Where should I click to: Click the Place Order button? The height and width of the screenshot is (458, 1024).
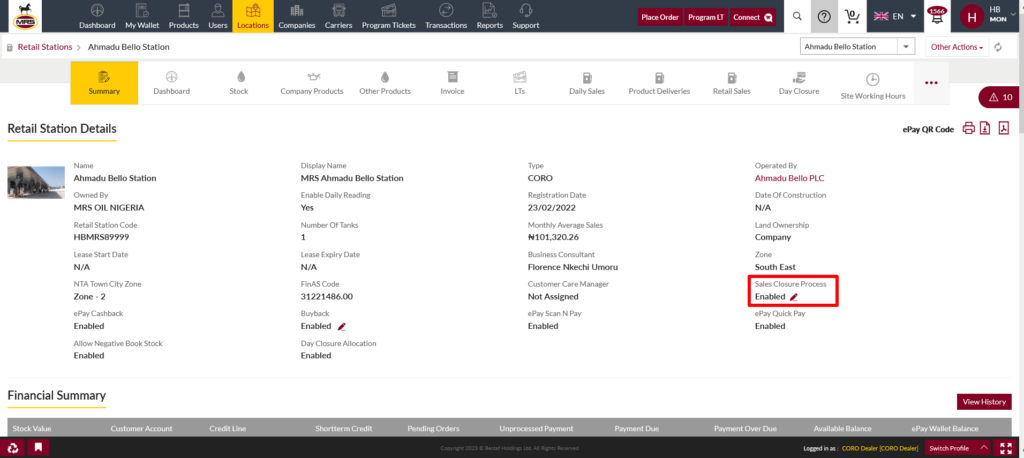(660, 17)
